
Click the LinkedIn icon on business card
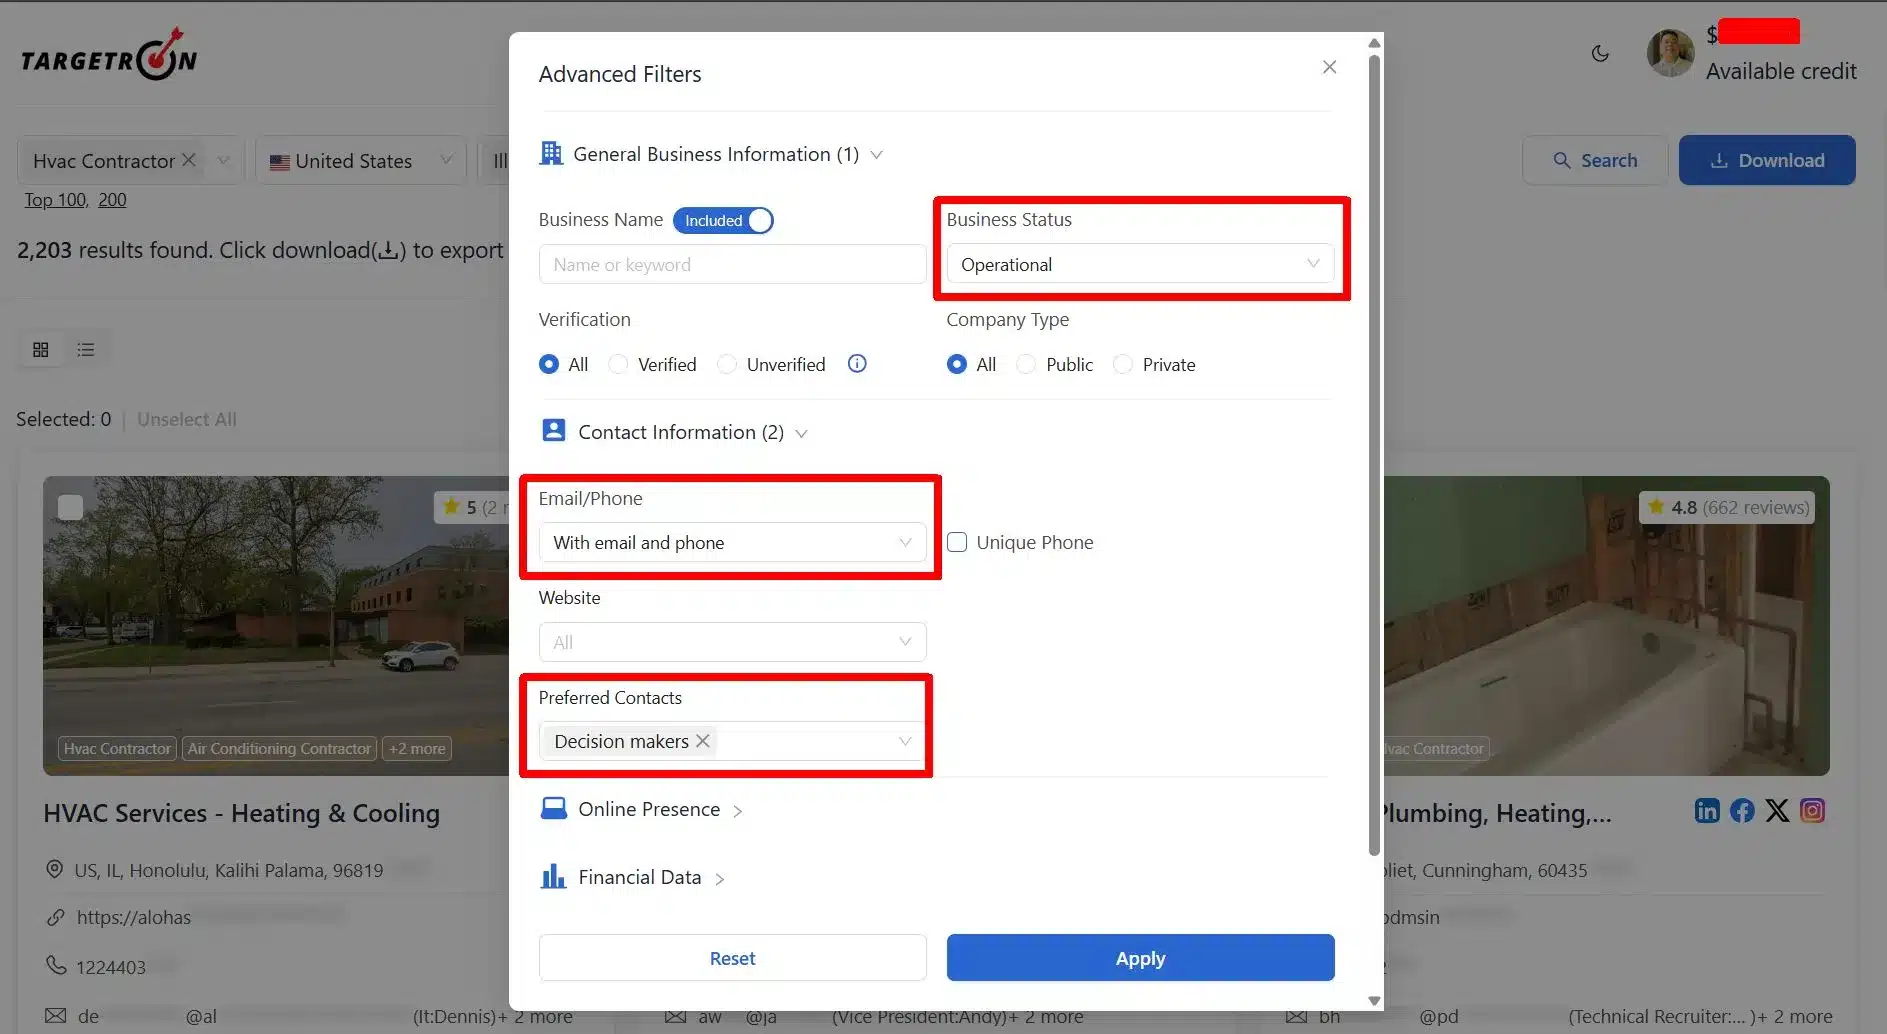pyautogui.click(x=1707, y=811)
